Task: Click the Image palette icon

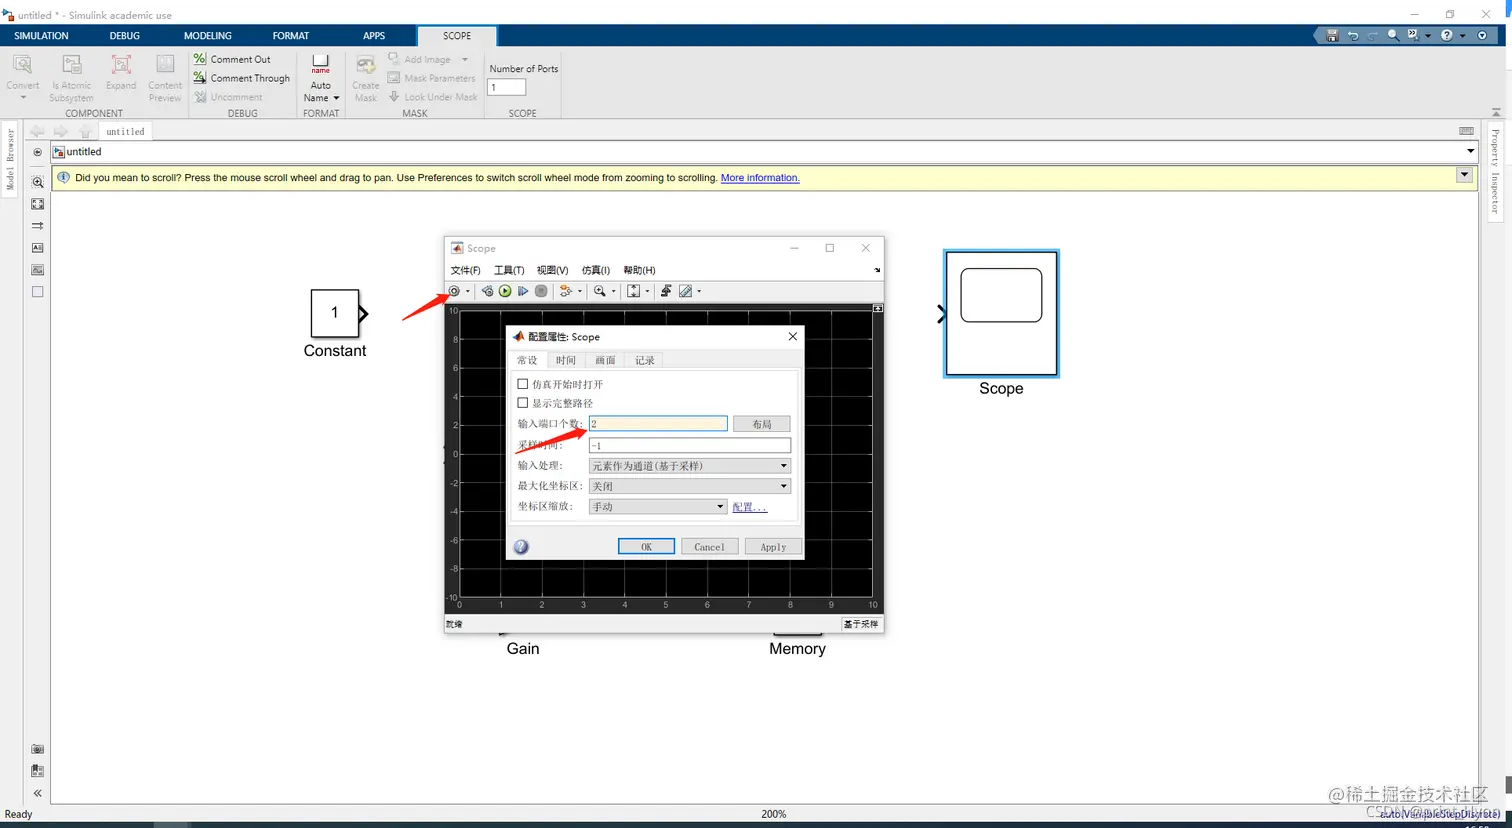Action: (37, 270)
